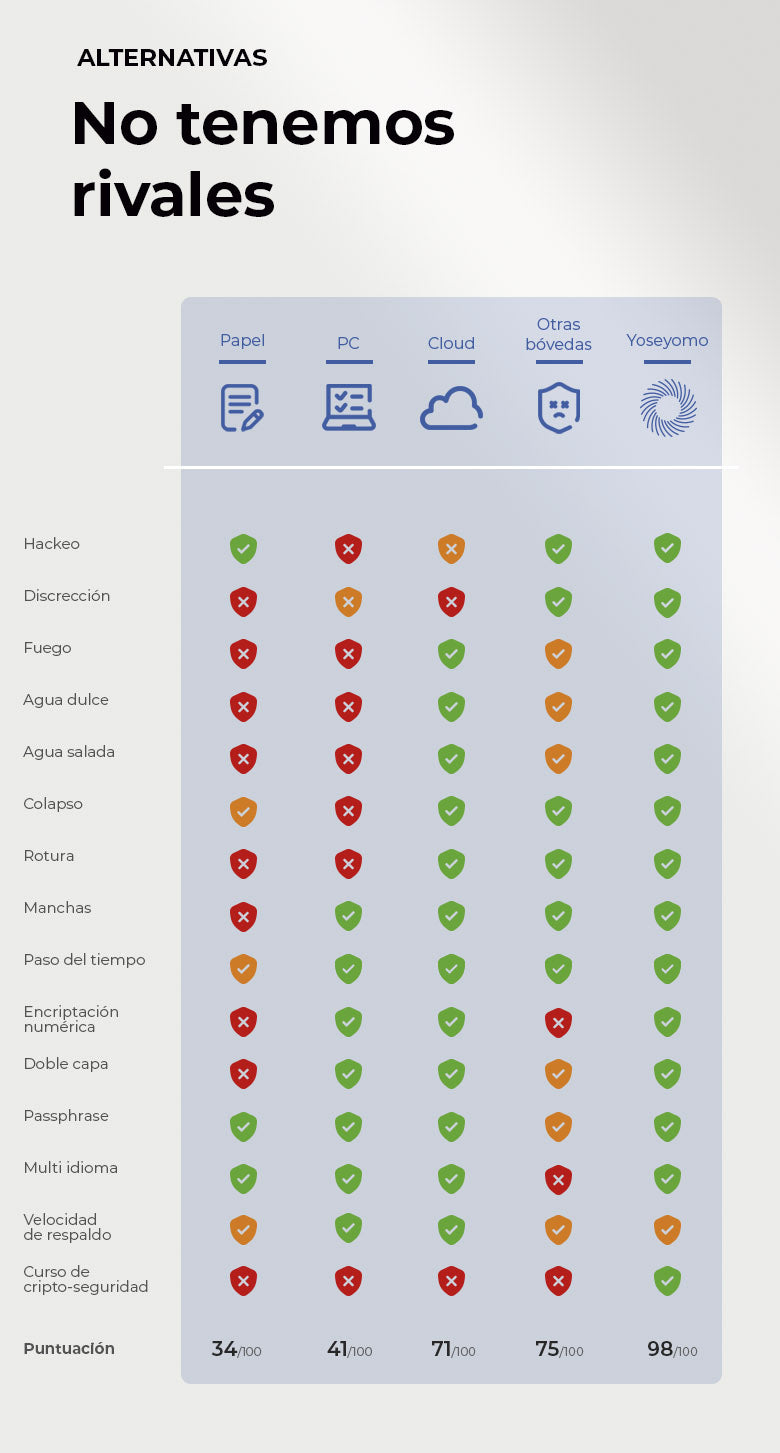Select the Papel column header
The width and height of the screenshot is (780, 1453).
pyautogui.click(x=242, y=341)
